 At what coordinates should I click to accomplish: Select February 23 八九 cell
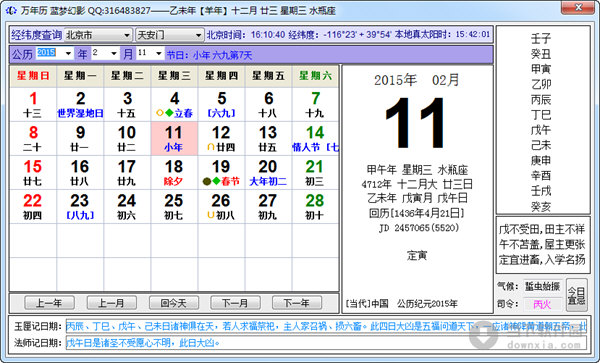click(x=80, y=207)
